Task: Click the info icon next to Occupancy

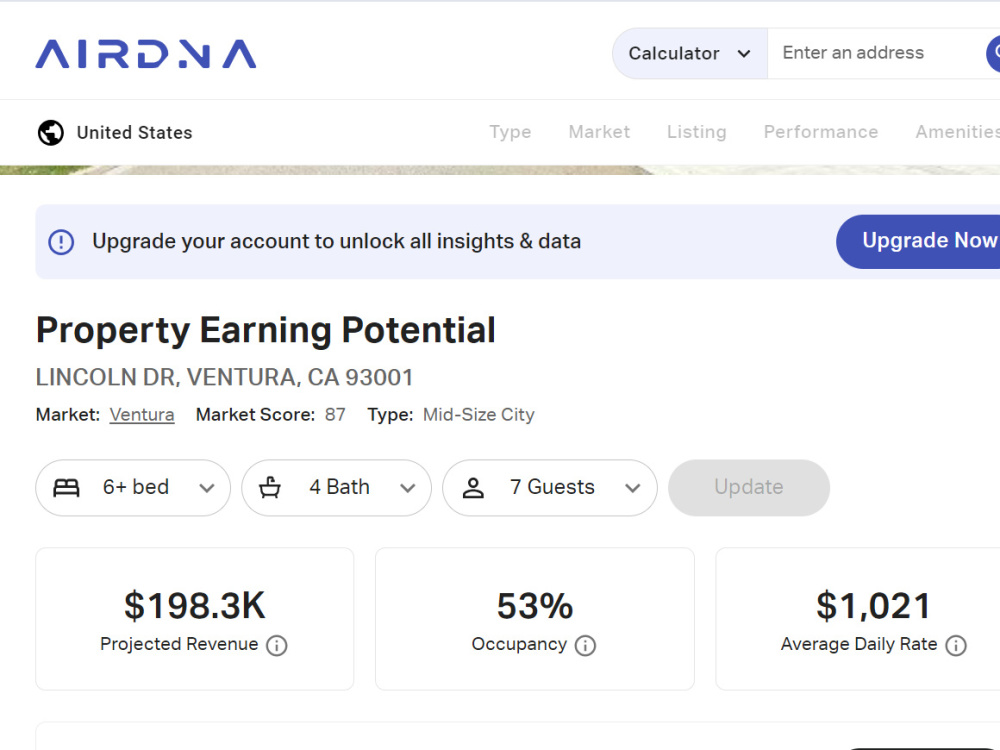Action: click(x=585, y=645)
